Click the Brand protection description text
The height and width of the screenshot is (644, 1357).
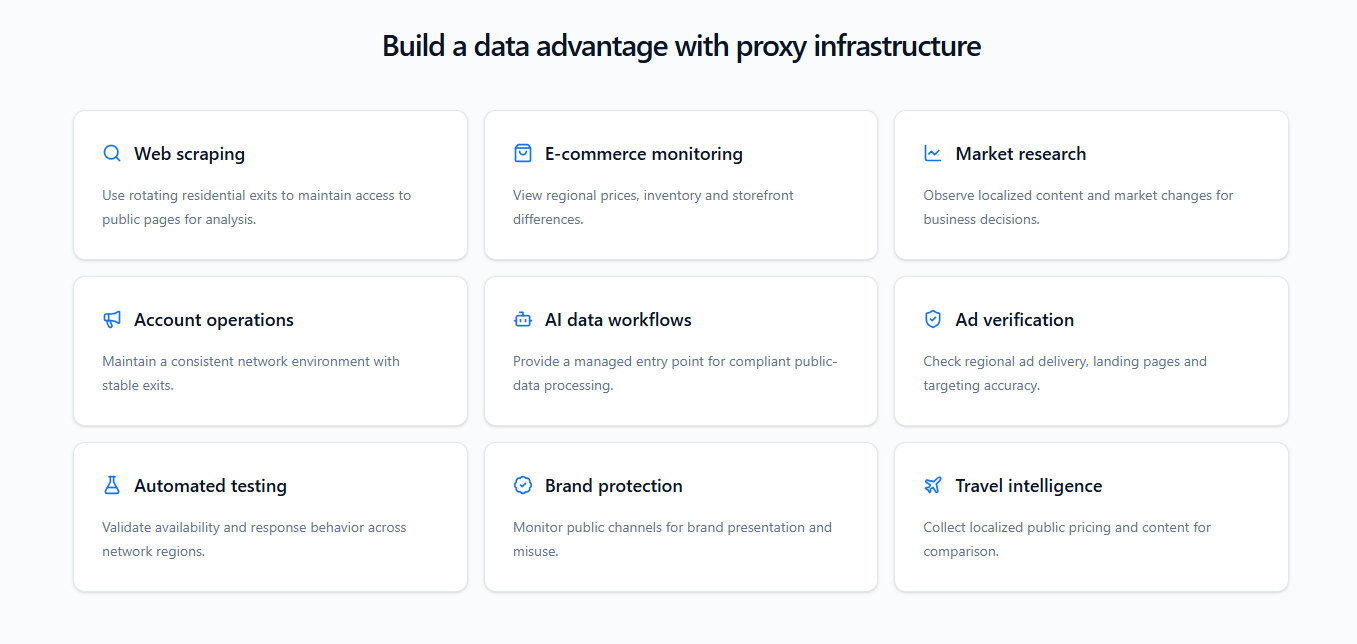point(672,539)
